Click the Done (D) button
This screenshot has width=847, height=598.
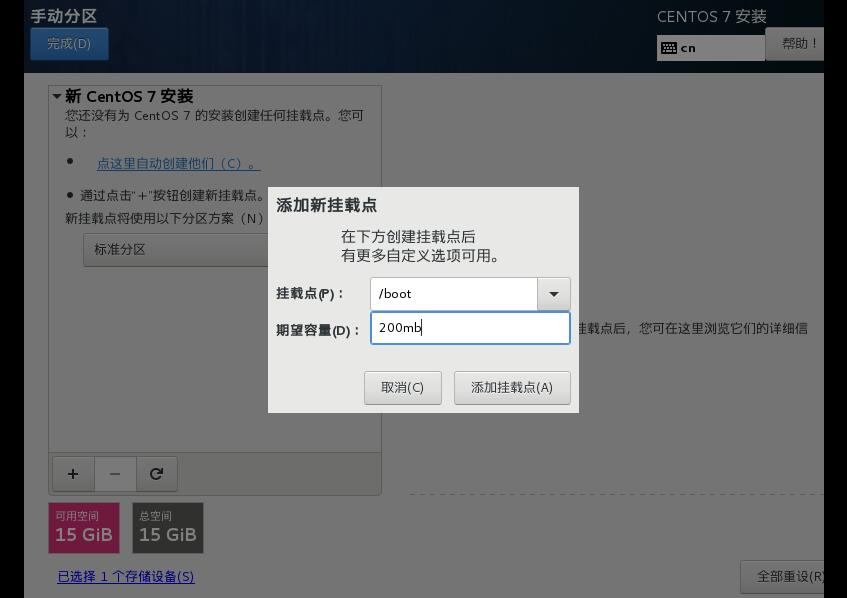69,44
